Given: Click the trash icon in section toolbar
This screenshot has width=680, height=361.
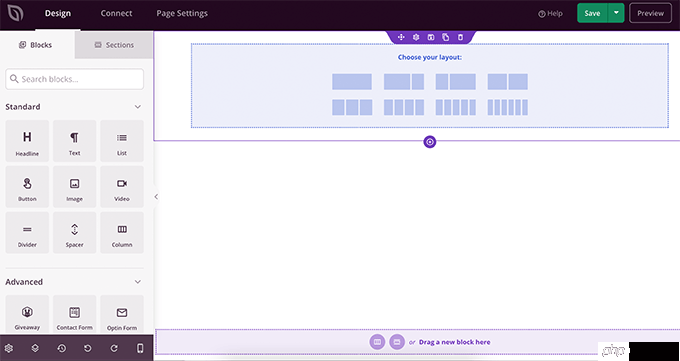Looking at the screenshot, I should point(461,37).
